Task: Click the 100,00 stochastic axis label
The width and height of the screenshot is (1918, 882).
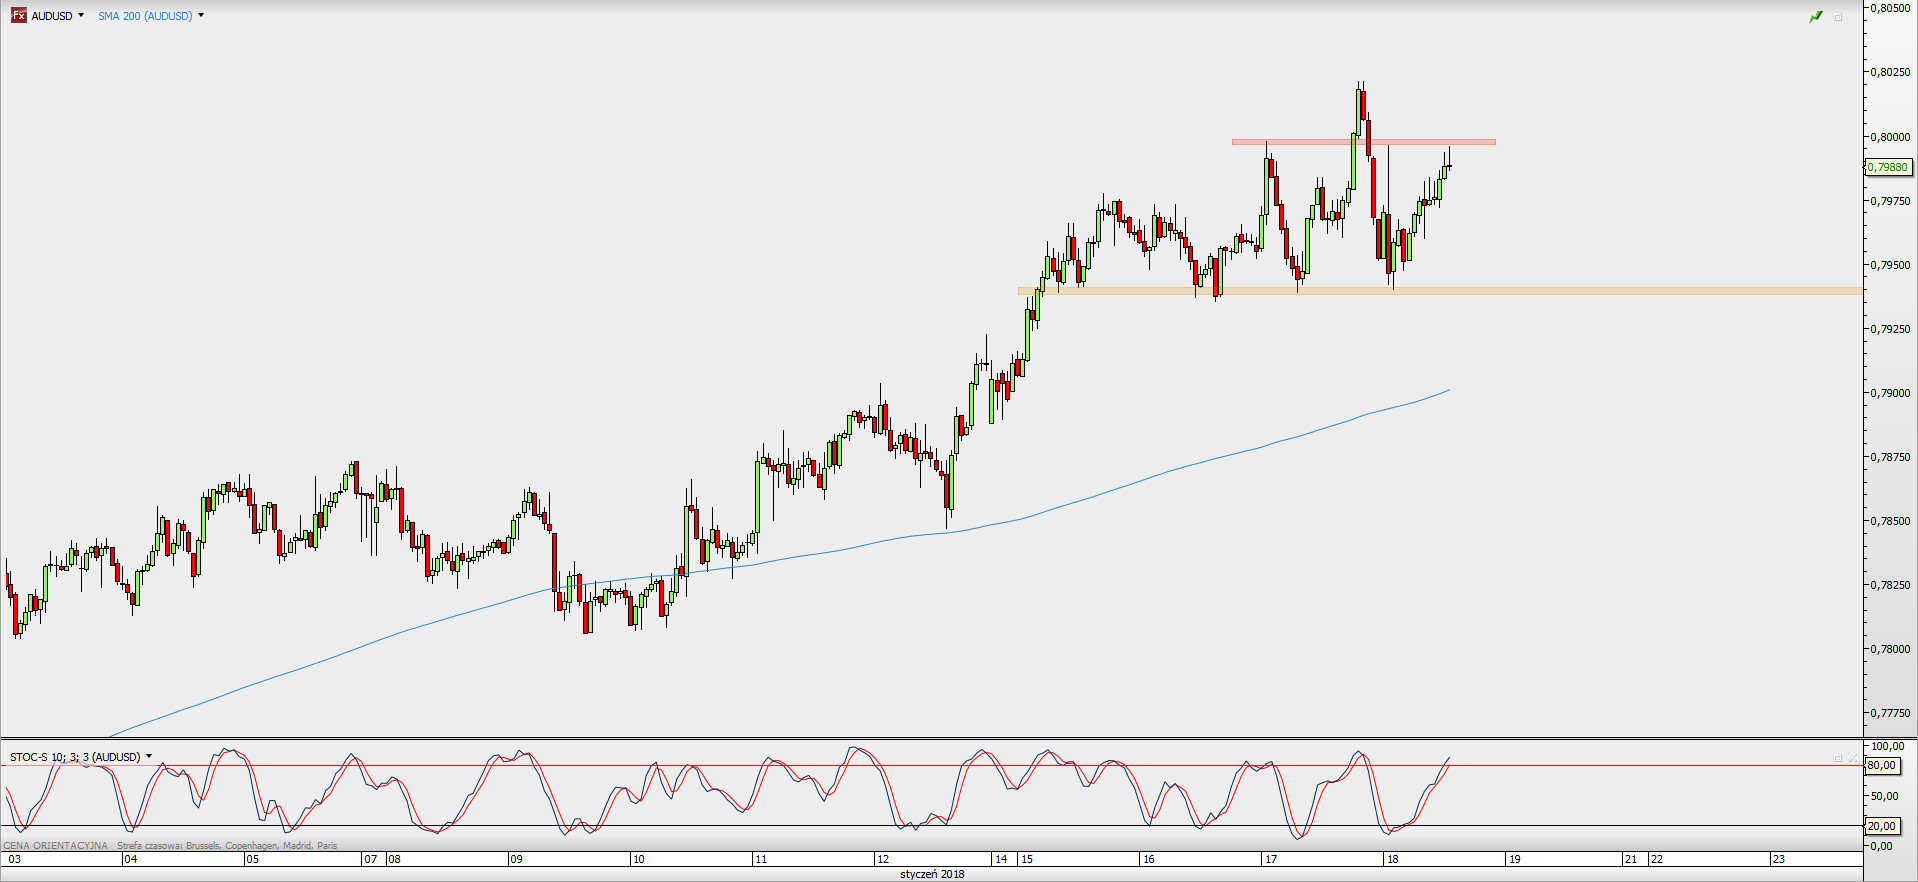Action: pos(1888,746)
